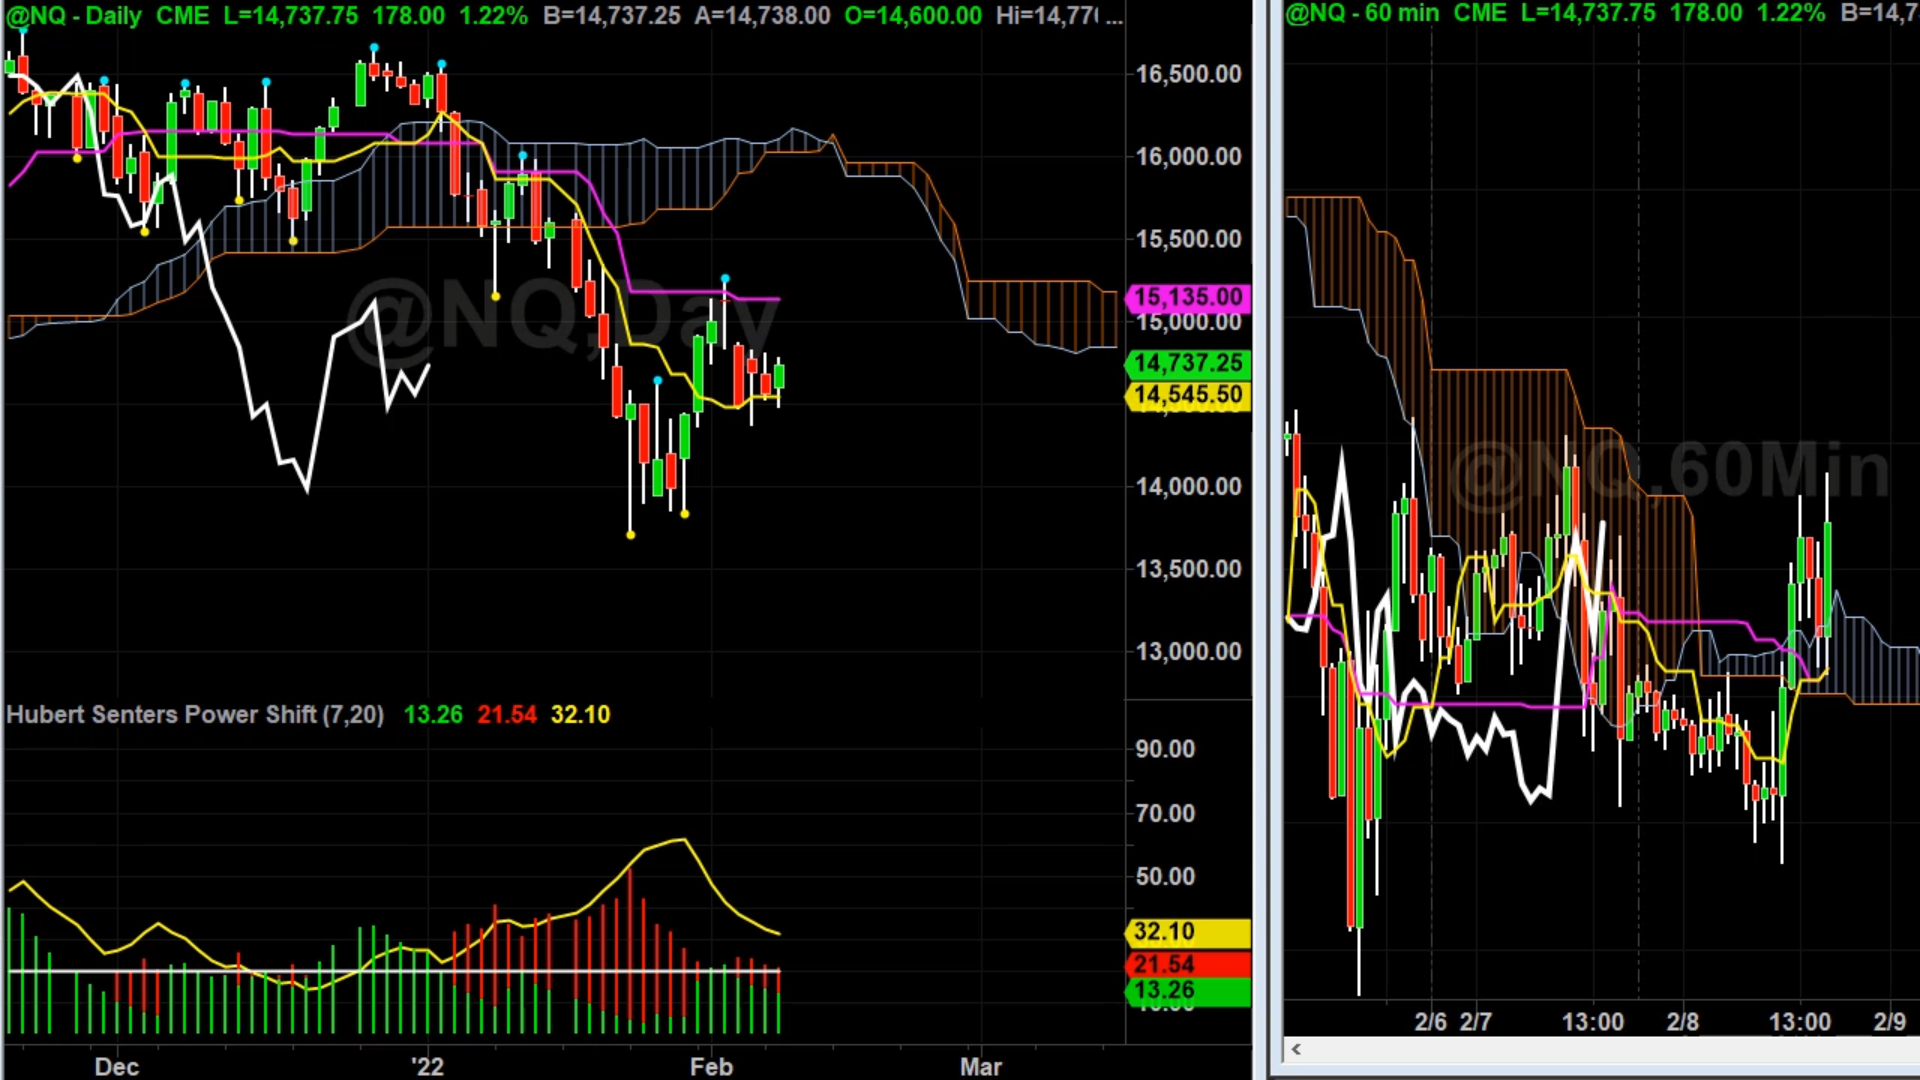The height and width of the screenshot is (1080, 1920).
Task: Click the @NQ - Daily chart title
Action: click(74, 16)
